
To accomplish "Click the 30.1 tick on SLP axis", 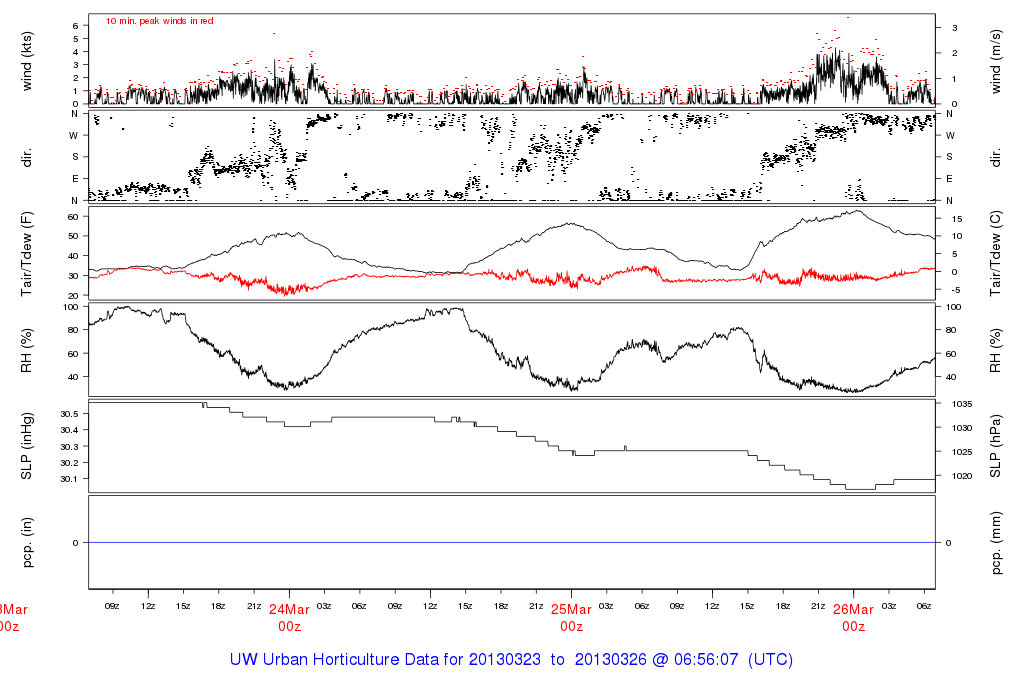I will point(69,479).
